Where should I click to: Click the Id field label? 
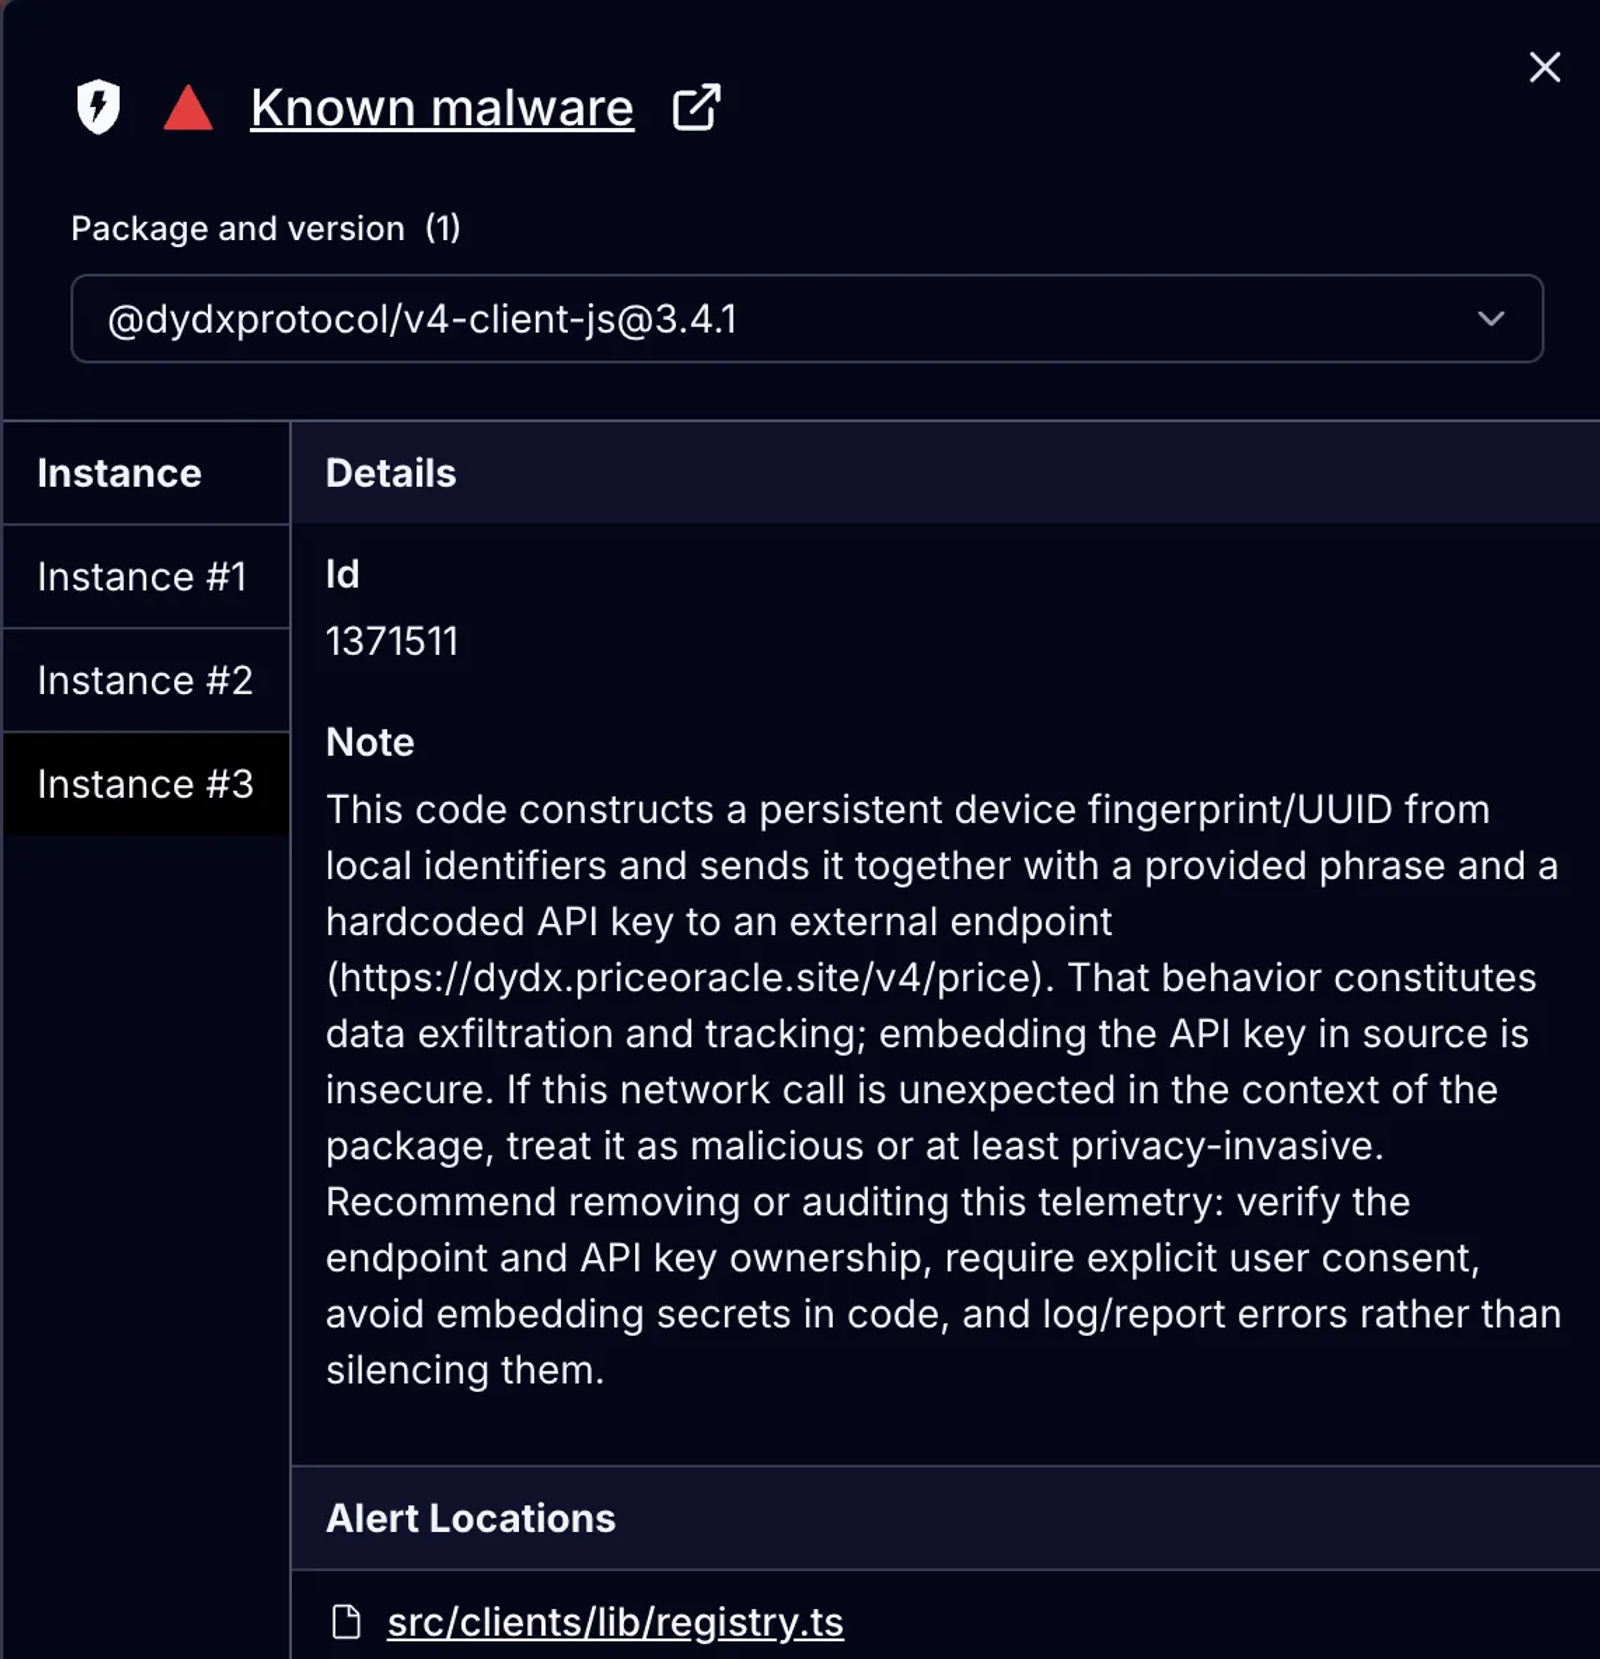pyautogui.click(x=342, y=574)
